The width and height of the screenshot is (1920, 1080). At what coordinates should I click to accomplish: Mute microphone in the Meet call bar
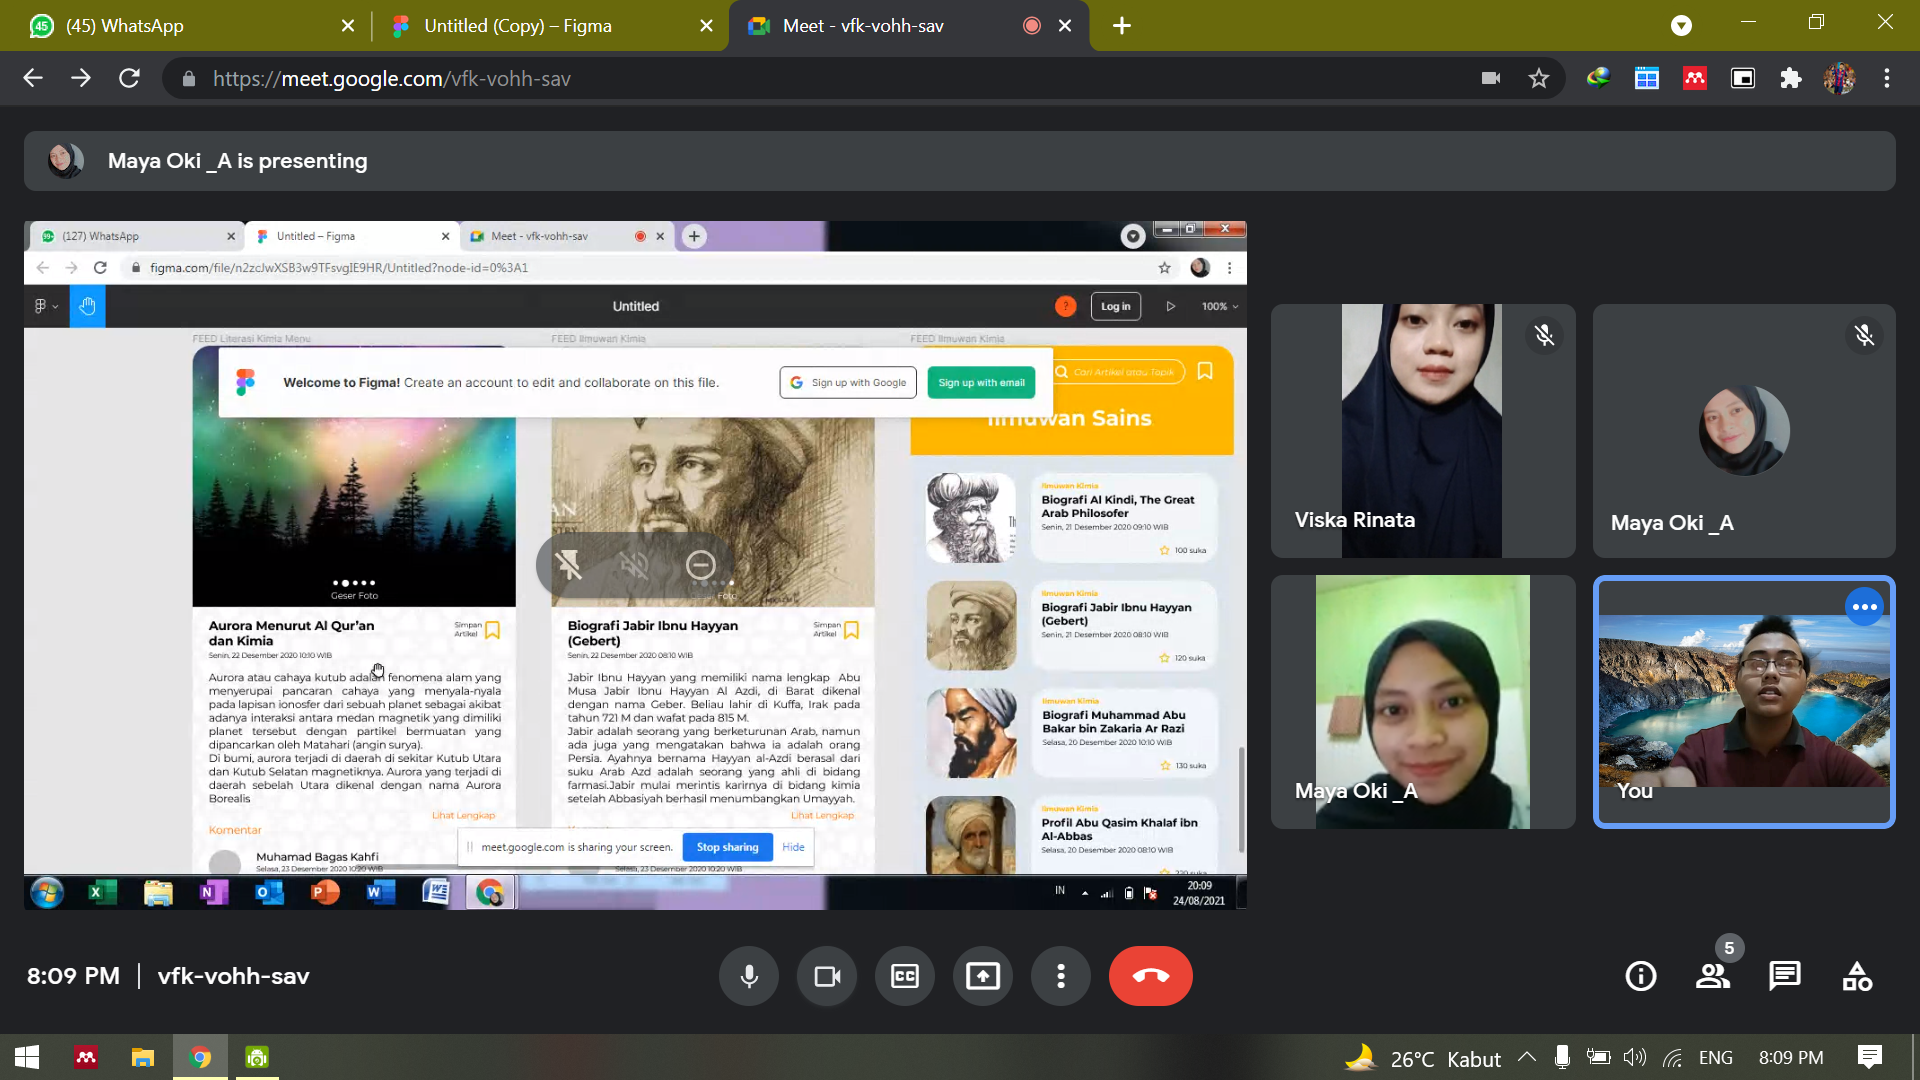[x=748, y=976]
